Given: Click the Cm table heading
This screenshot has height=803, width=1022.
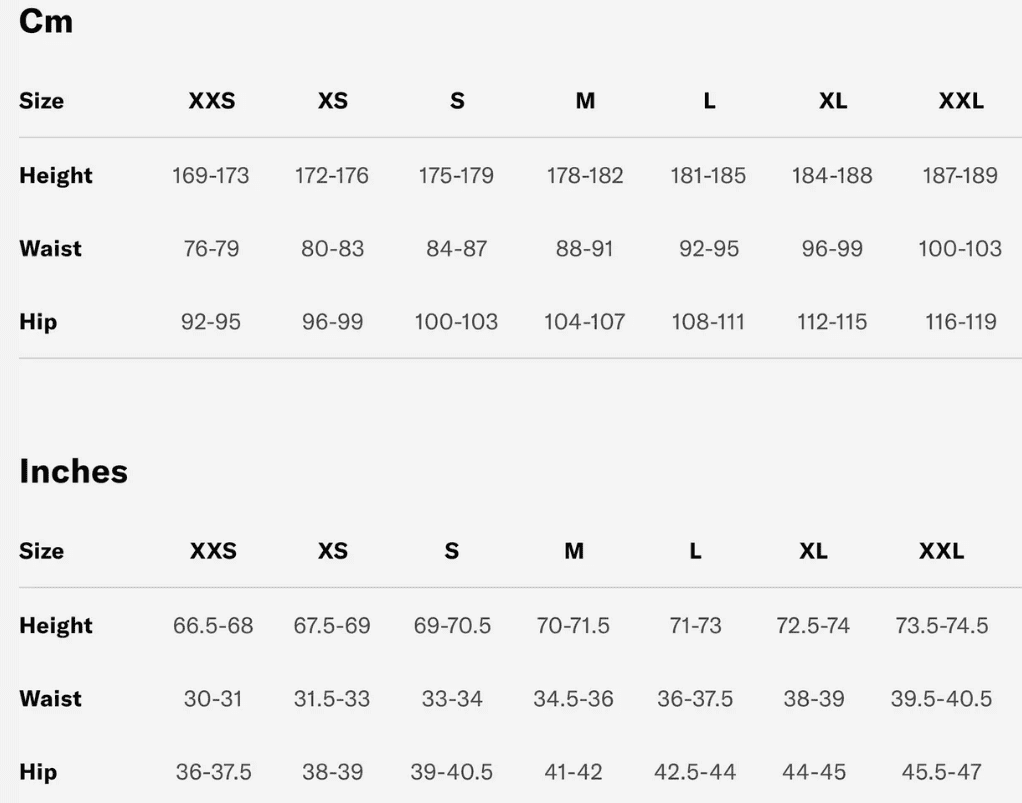Looking at the screenshot, I should 46,21.
